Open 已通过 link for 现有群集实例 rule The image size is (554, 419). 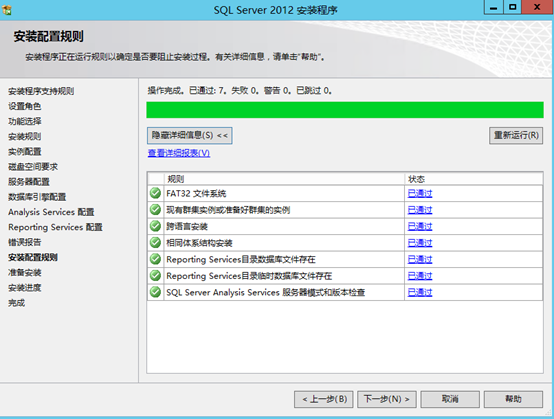(x=420, y=210)
